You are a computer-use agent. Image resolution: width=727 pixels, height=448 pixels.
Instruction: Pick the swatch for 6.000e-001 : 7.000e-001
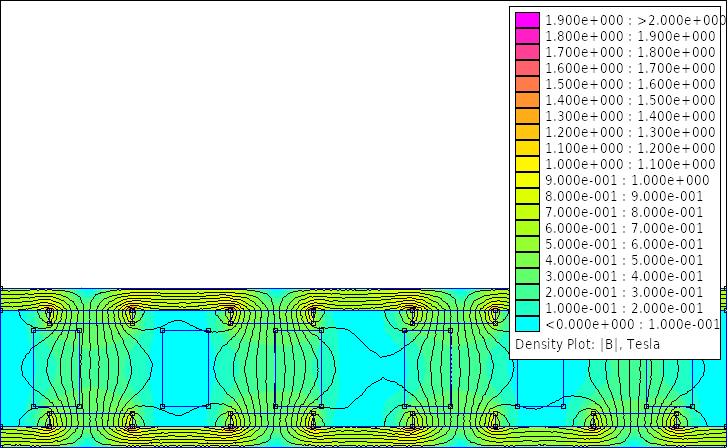click(x=527, y=228)
